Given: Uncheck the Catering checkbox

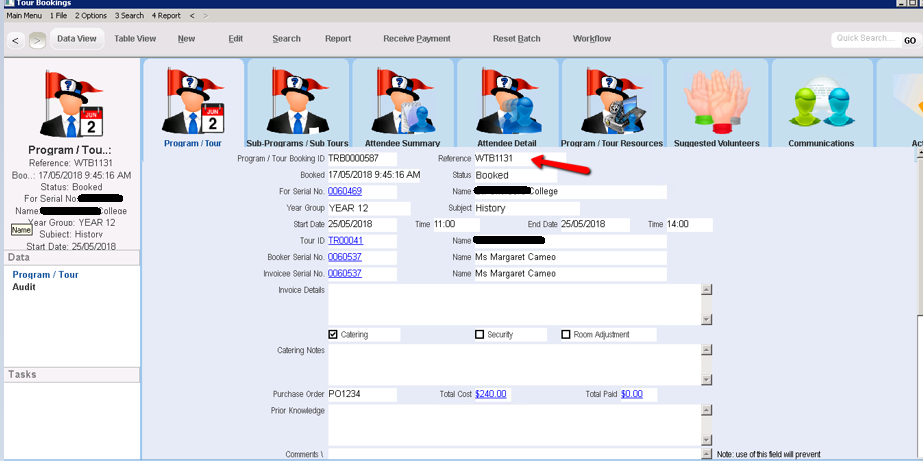Looking at the screenshot, I should click(333, 334).
